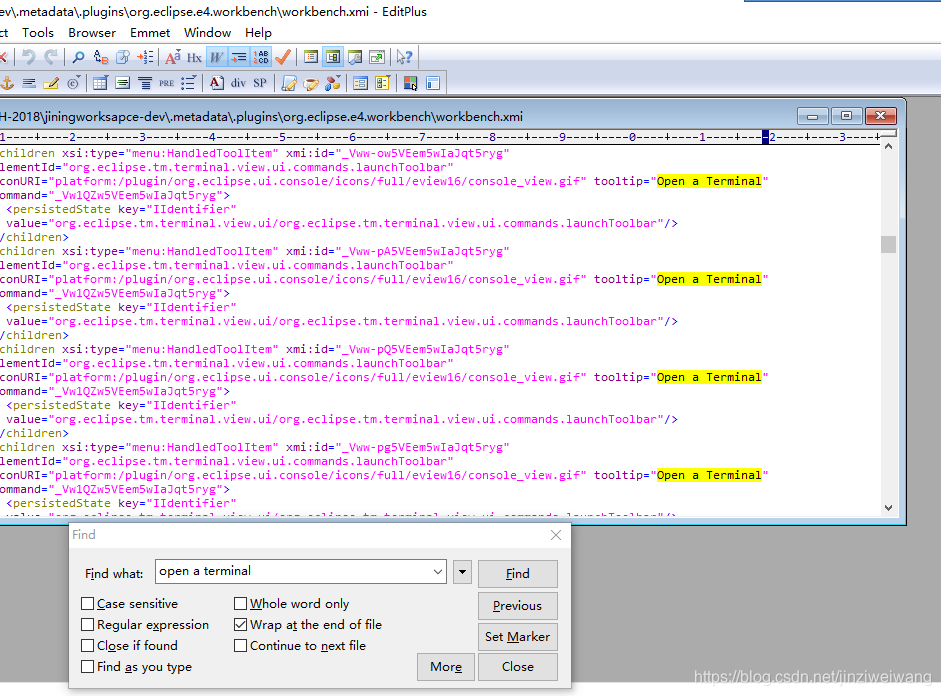
Task: Click the Java cup applet icon
Action: click(x=311, y=83)
